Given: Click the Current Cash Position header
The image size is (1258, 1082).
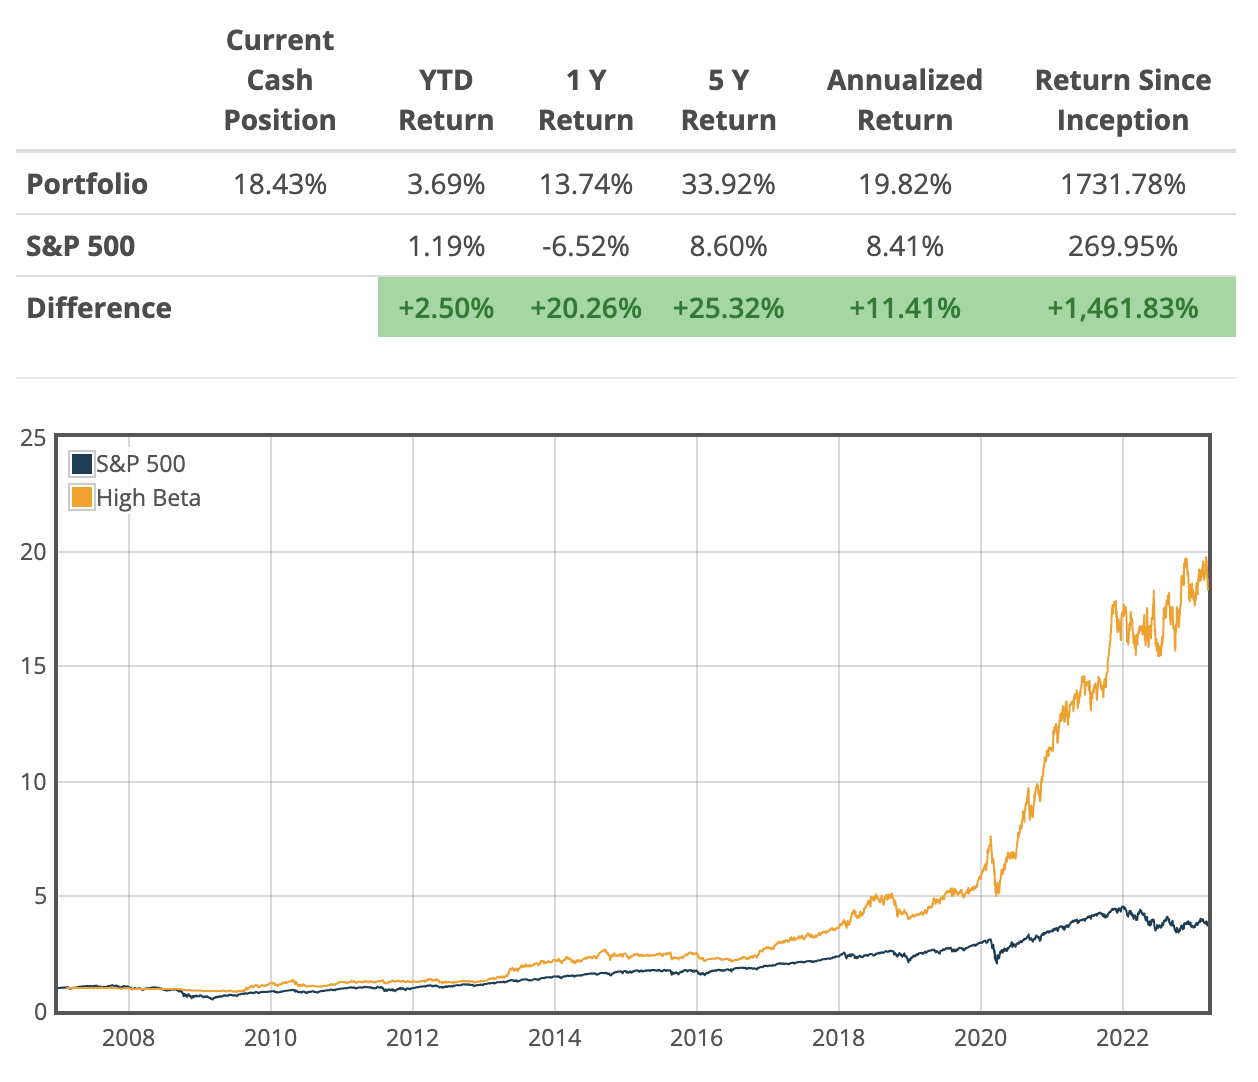Looking at the screenshot, I should pos(280,80).
